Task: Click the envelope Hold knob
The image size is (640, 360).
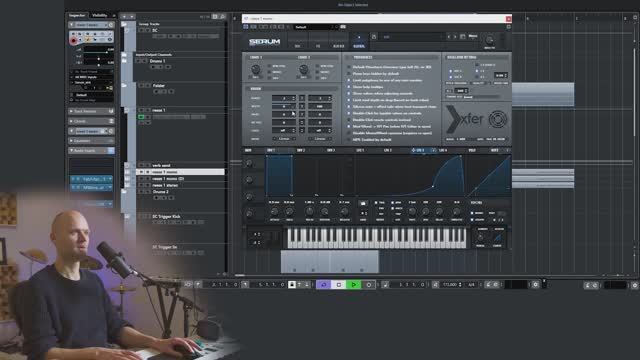Action: (289, 211)
